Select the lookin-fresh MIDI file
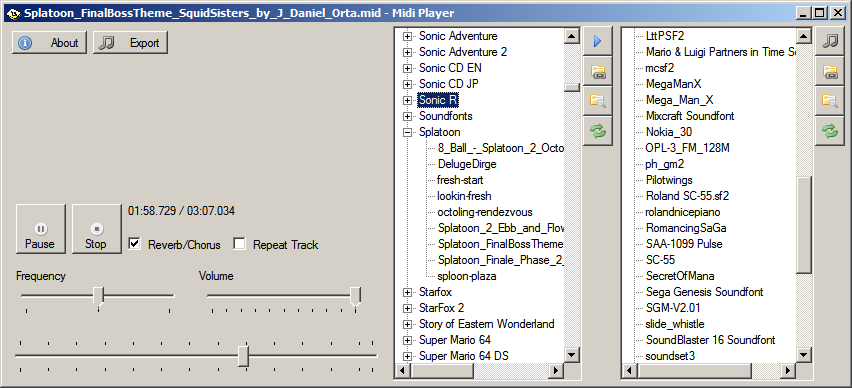The image size is (852, 388). coord(465,196)
